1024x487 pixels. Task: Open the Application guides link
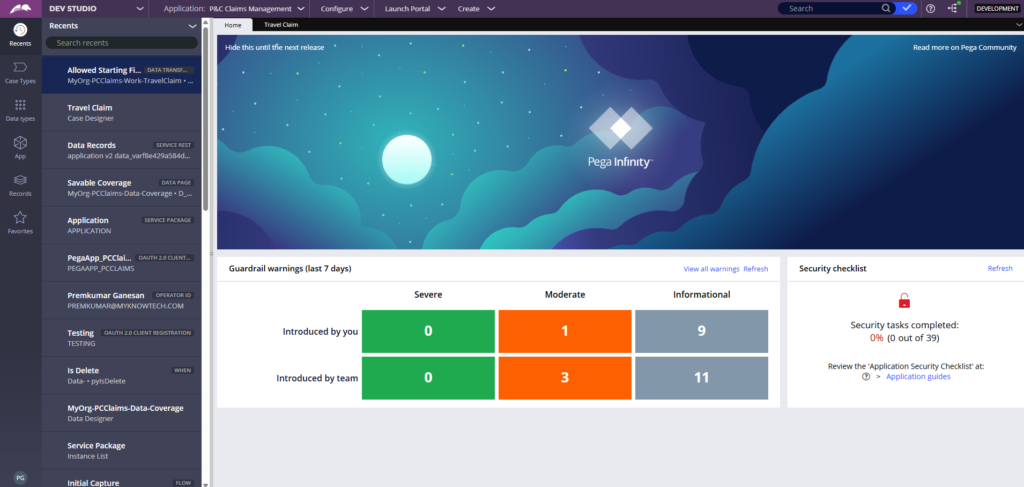tap(918, 377)
